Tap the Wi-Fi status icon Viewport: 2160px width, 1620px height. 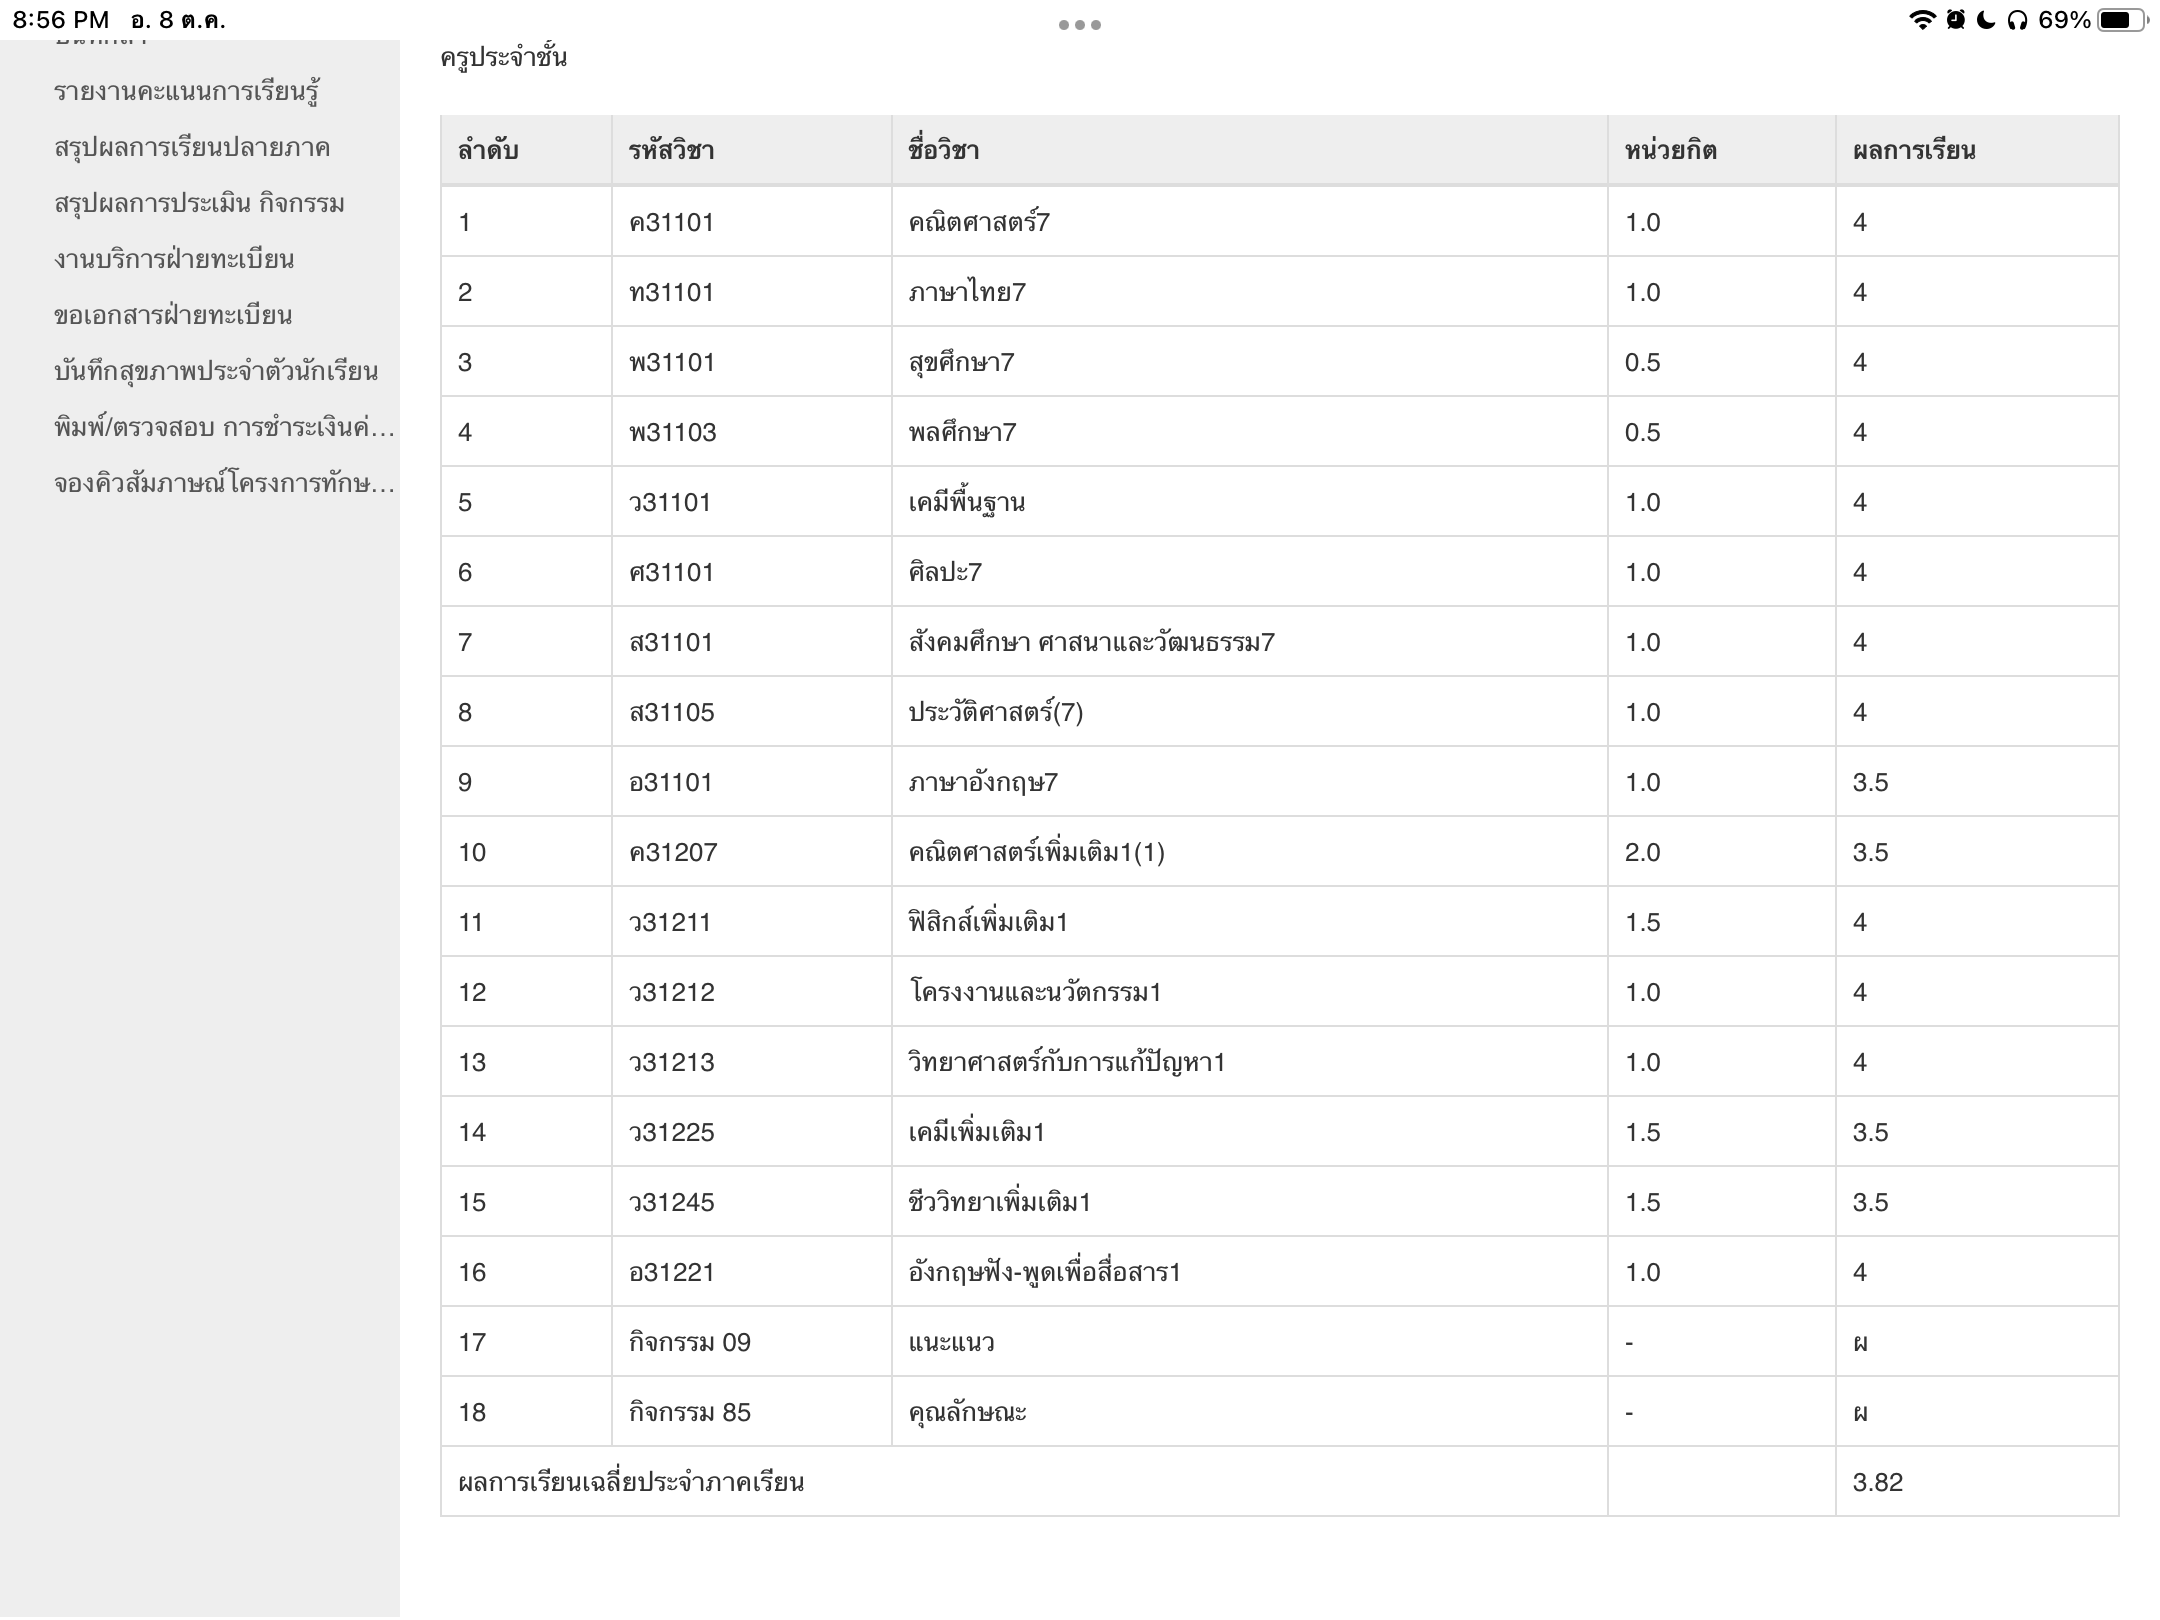point(1921,20)
